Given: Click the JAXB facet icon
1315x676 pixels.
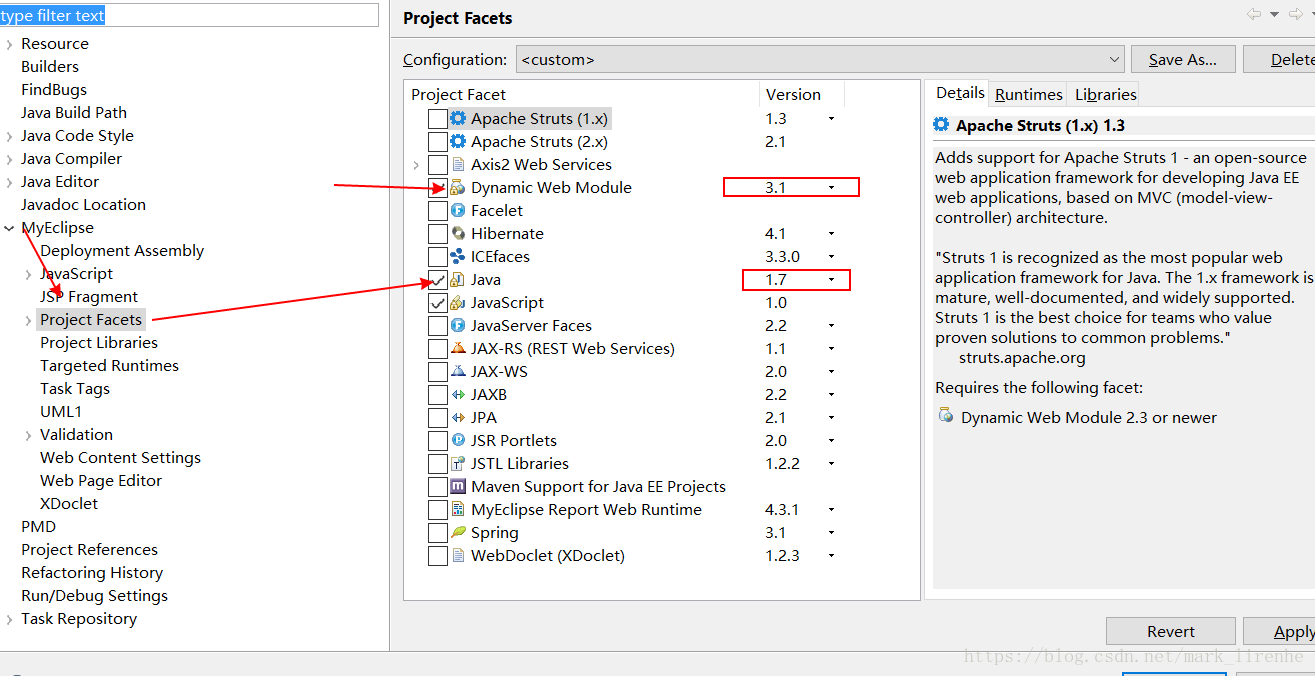Looking at the screenshot, I should (x=458, y=394).
